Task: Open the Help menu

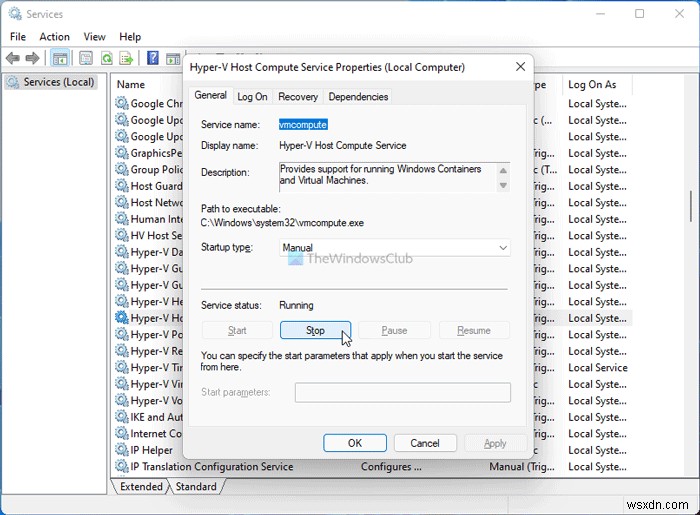Action: point(130,37)
